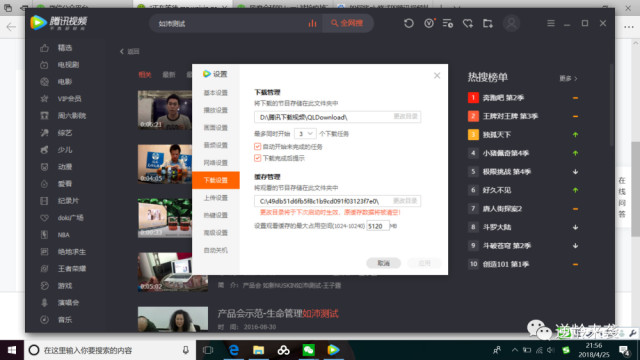Open the simultaneous download count dropdown
This screenshot has width=640, height=360.
point(305,133)
